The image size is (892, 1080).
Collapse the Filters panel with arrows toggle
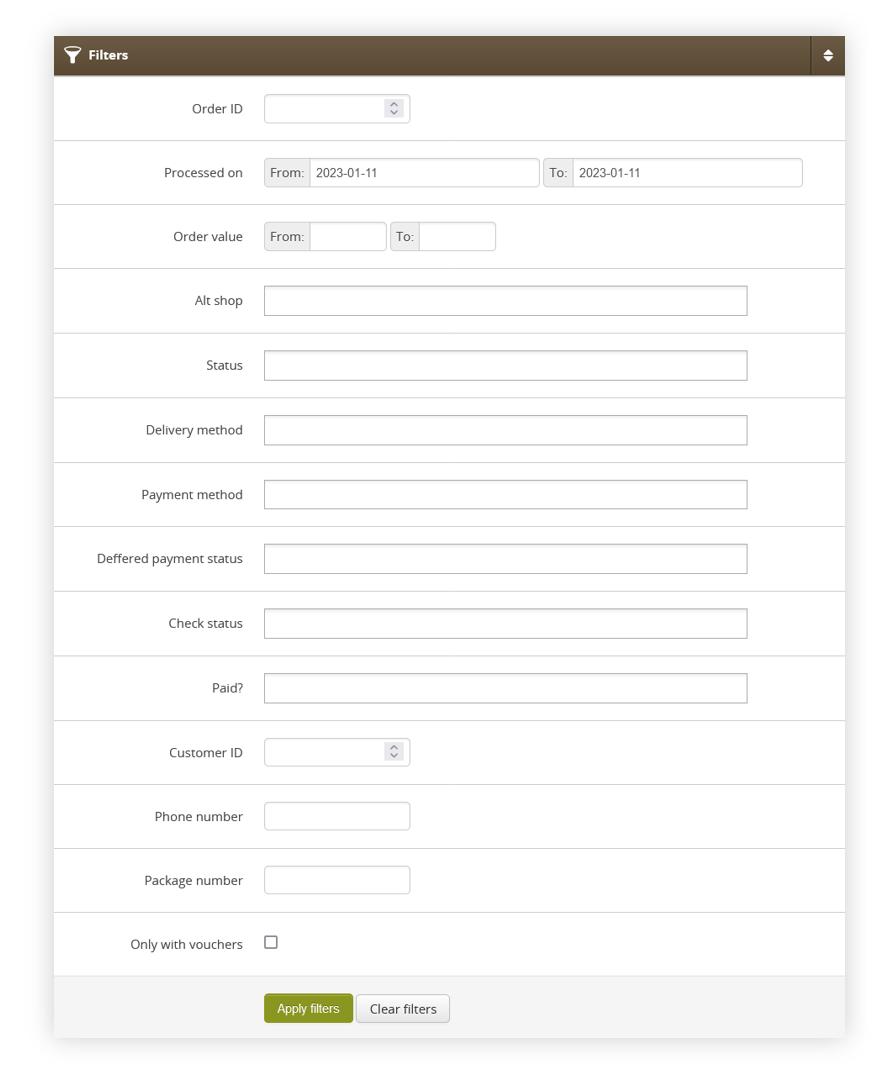[x=828, y=56]
